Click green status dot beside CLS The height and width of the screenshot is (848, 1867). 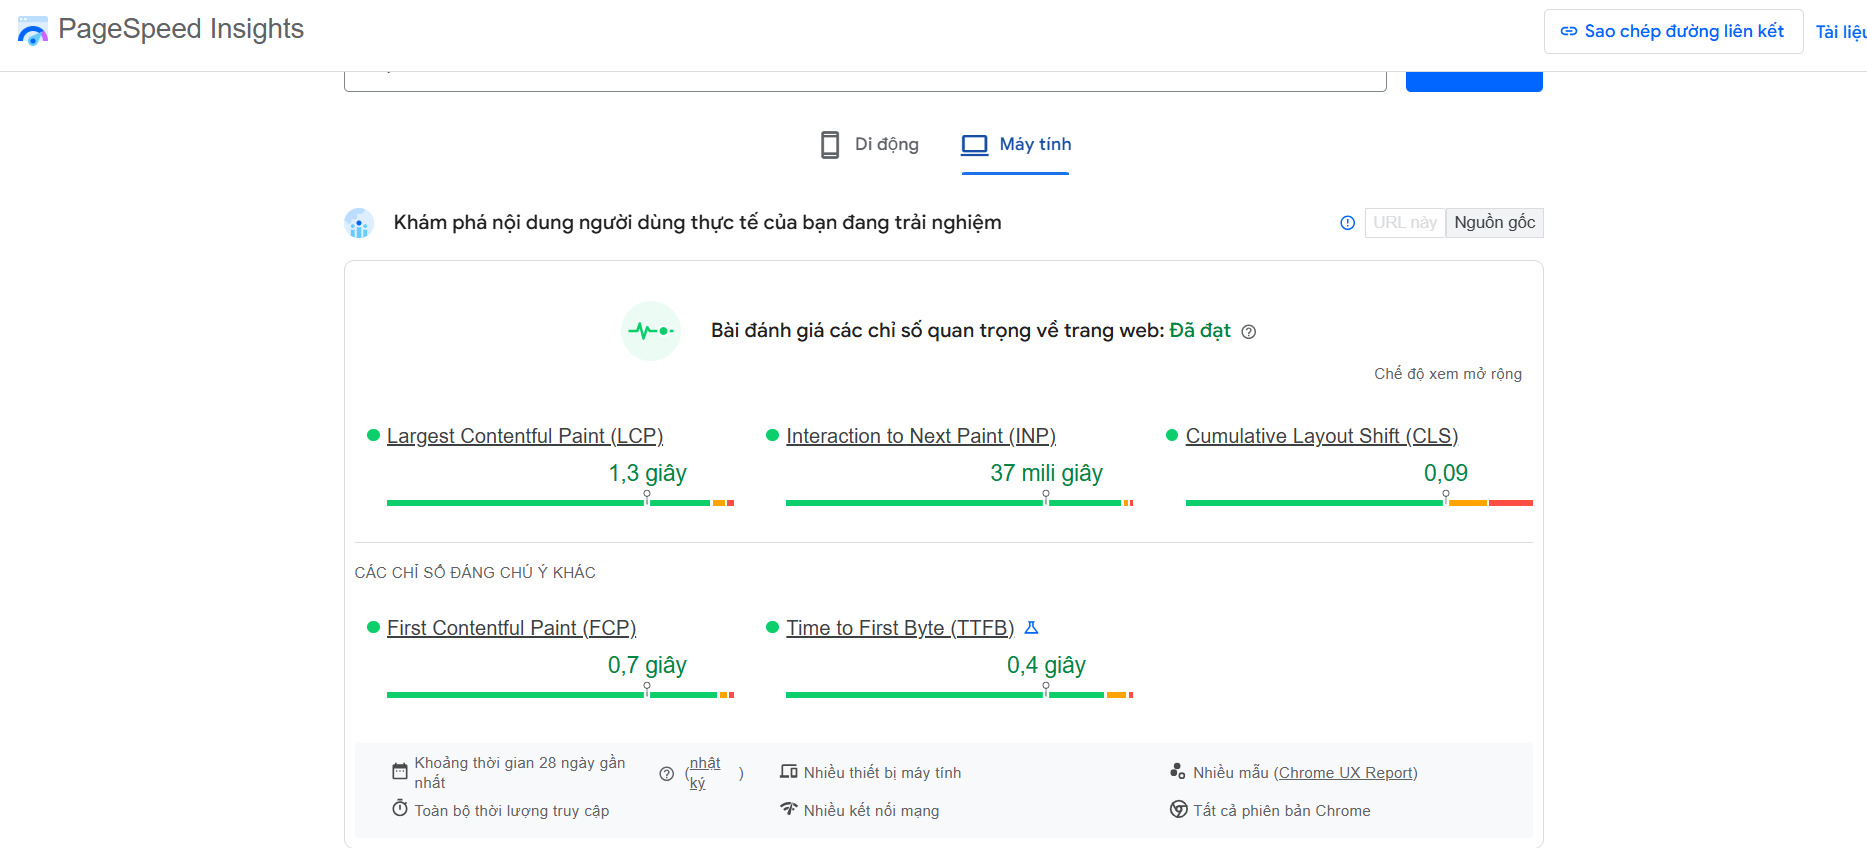coord(1172,435)
